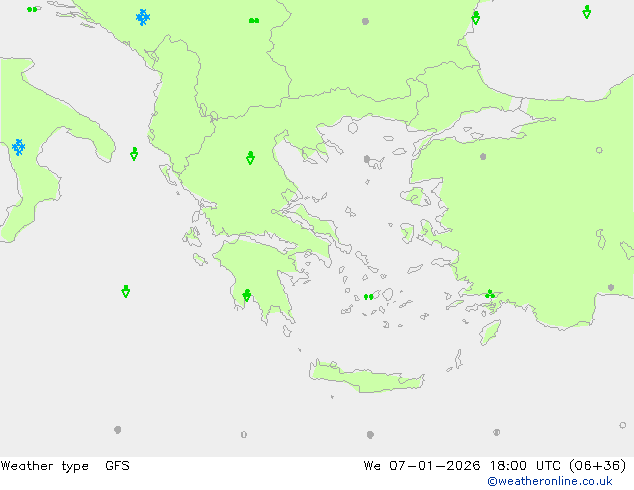Select the green shower symbol on the Peloponnese
This screenshot has height=490, width=634.
tap(247, 295)
